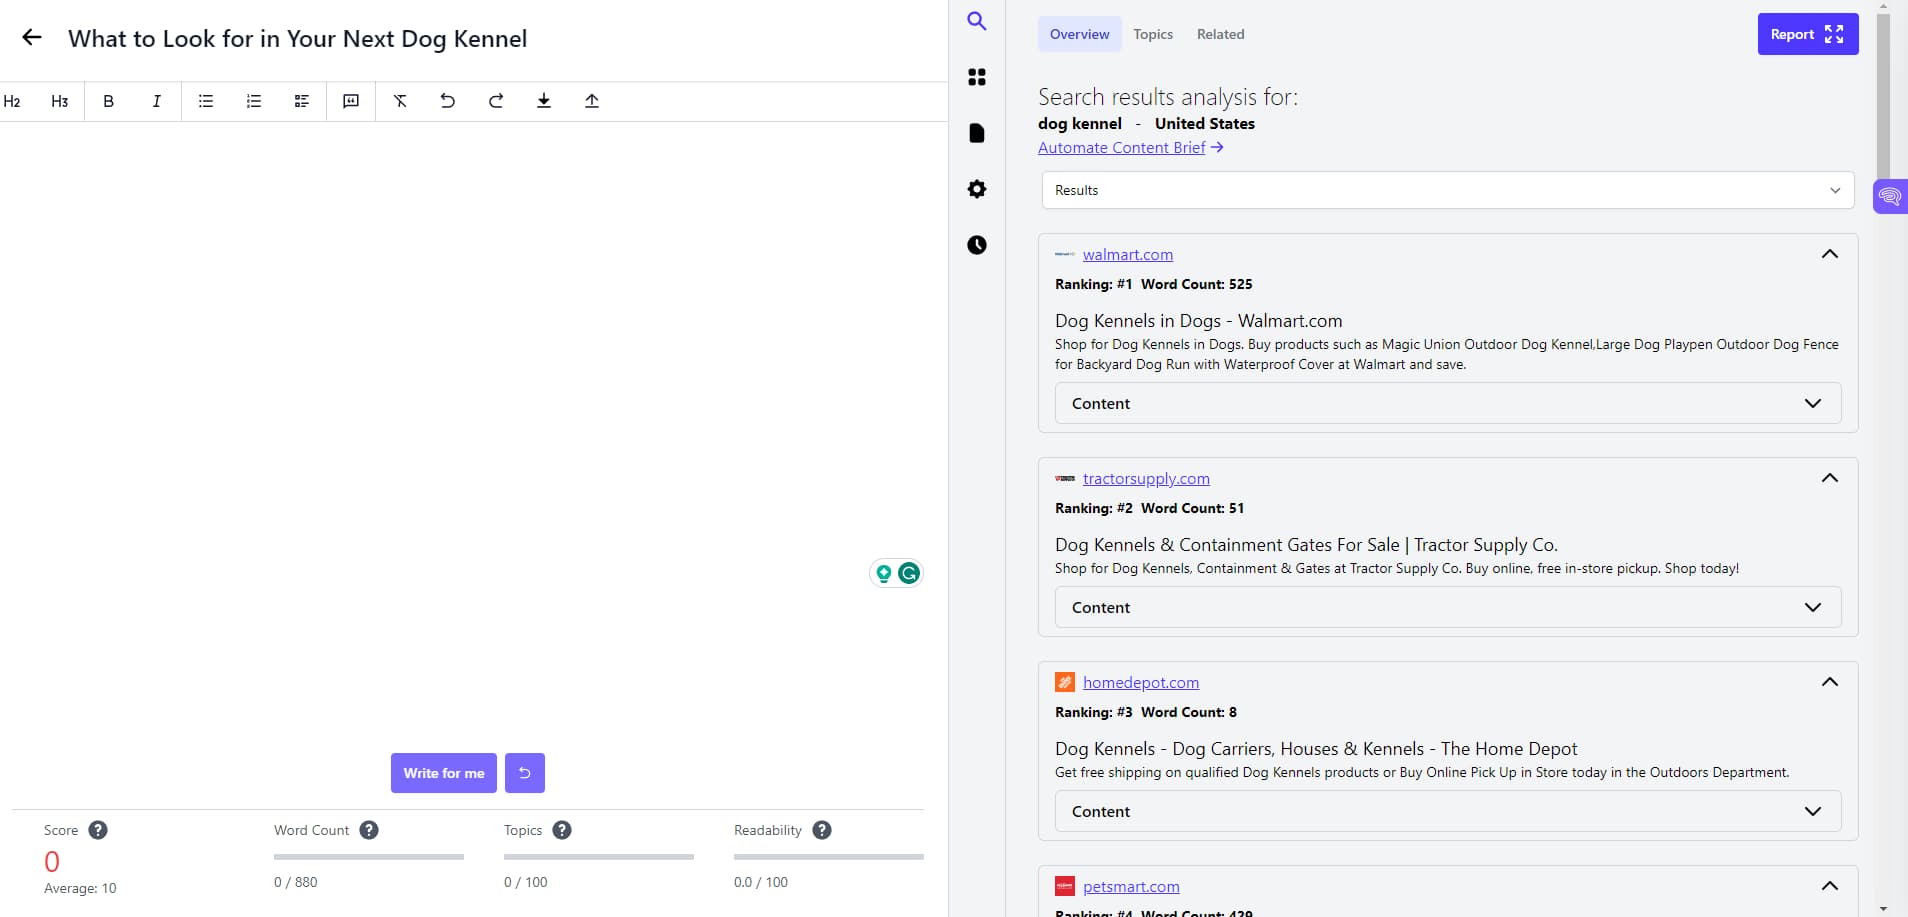Clear text formatting with the strikethrough-T icon

(x=399, y=101)
